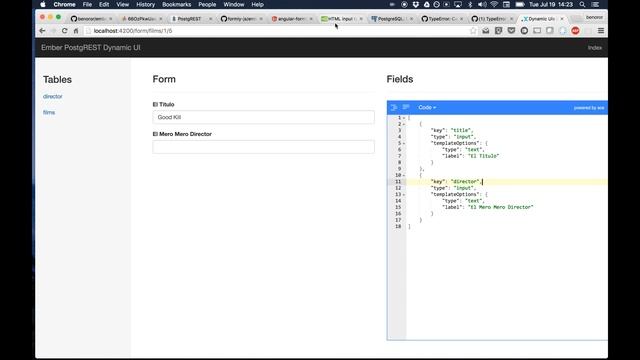Screen dimensions: 640x360
Task: Open the Window menu
Action: (x=233, y=4)
